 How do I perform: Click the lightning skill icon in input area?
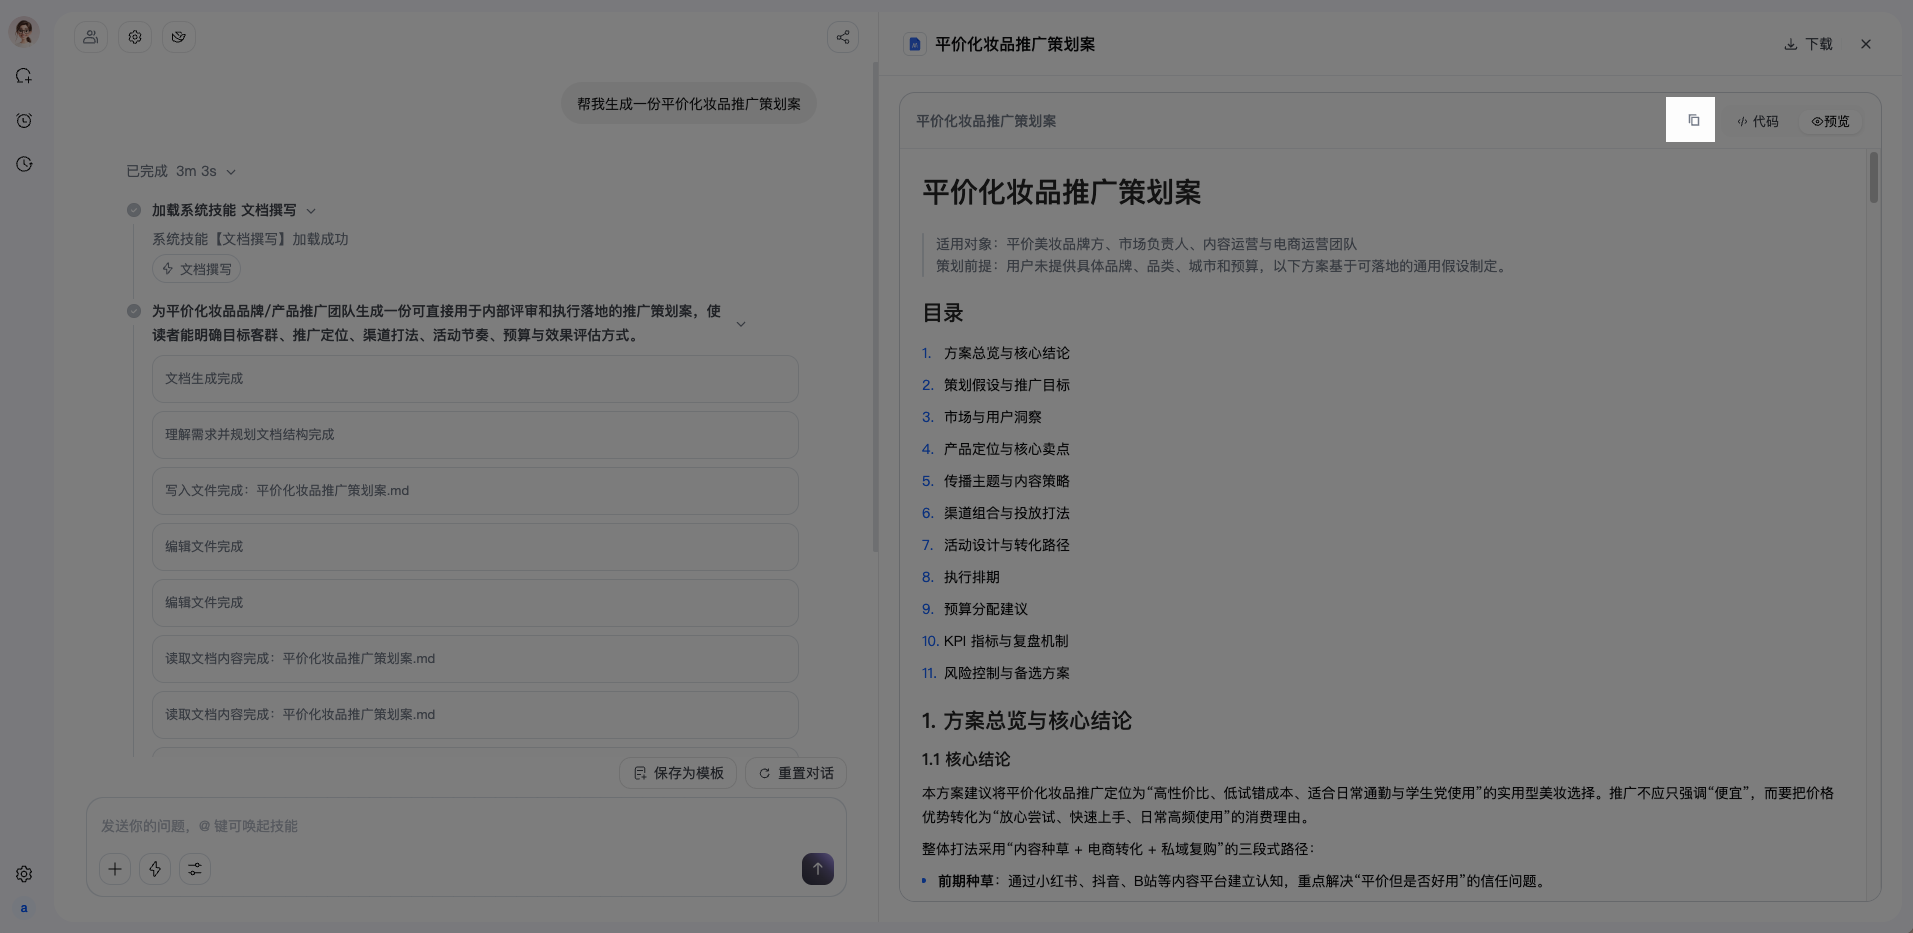pyautogui.click(x=155, y=869)
